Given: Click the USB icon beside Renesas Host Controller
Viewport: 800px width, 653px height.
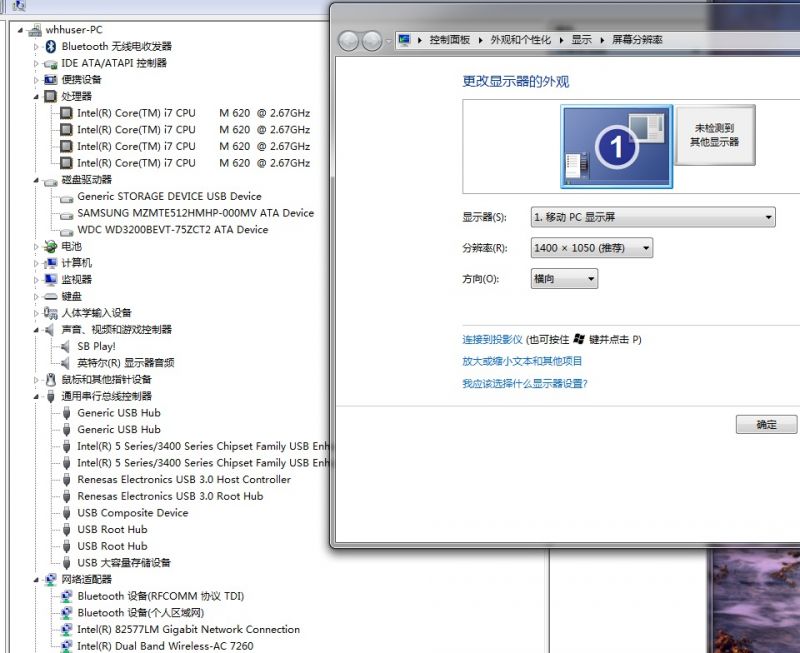Looking at the screenshot, I should [x=66, y=480].
